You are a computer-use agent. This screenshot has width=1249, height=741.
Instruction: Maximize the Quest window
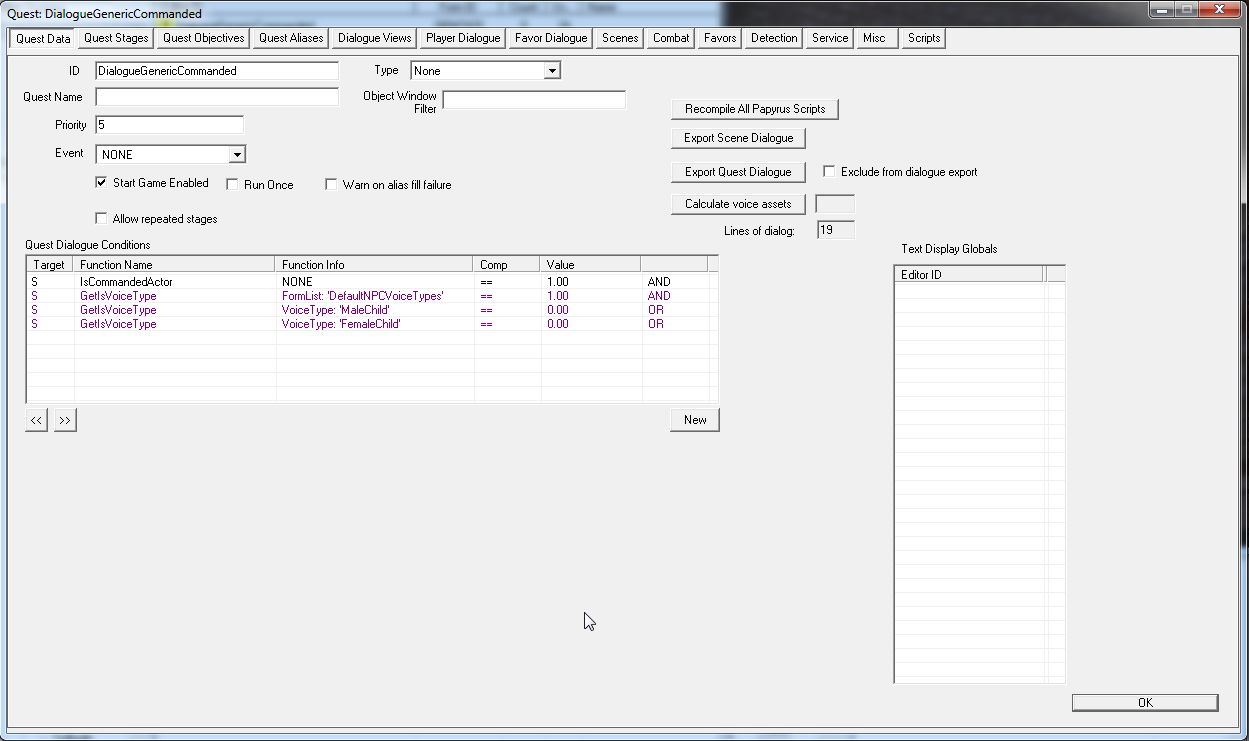[1186, 9]
